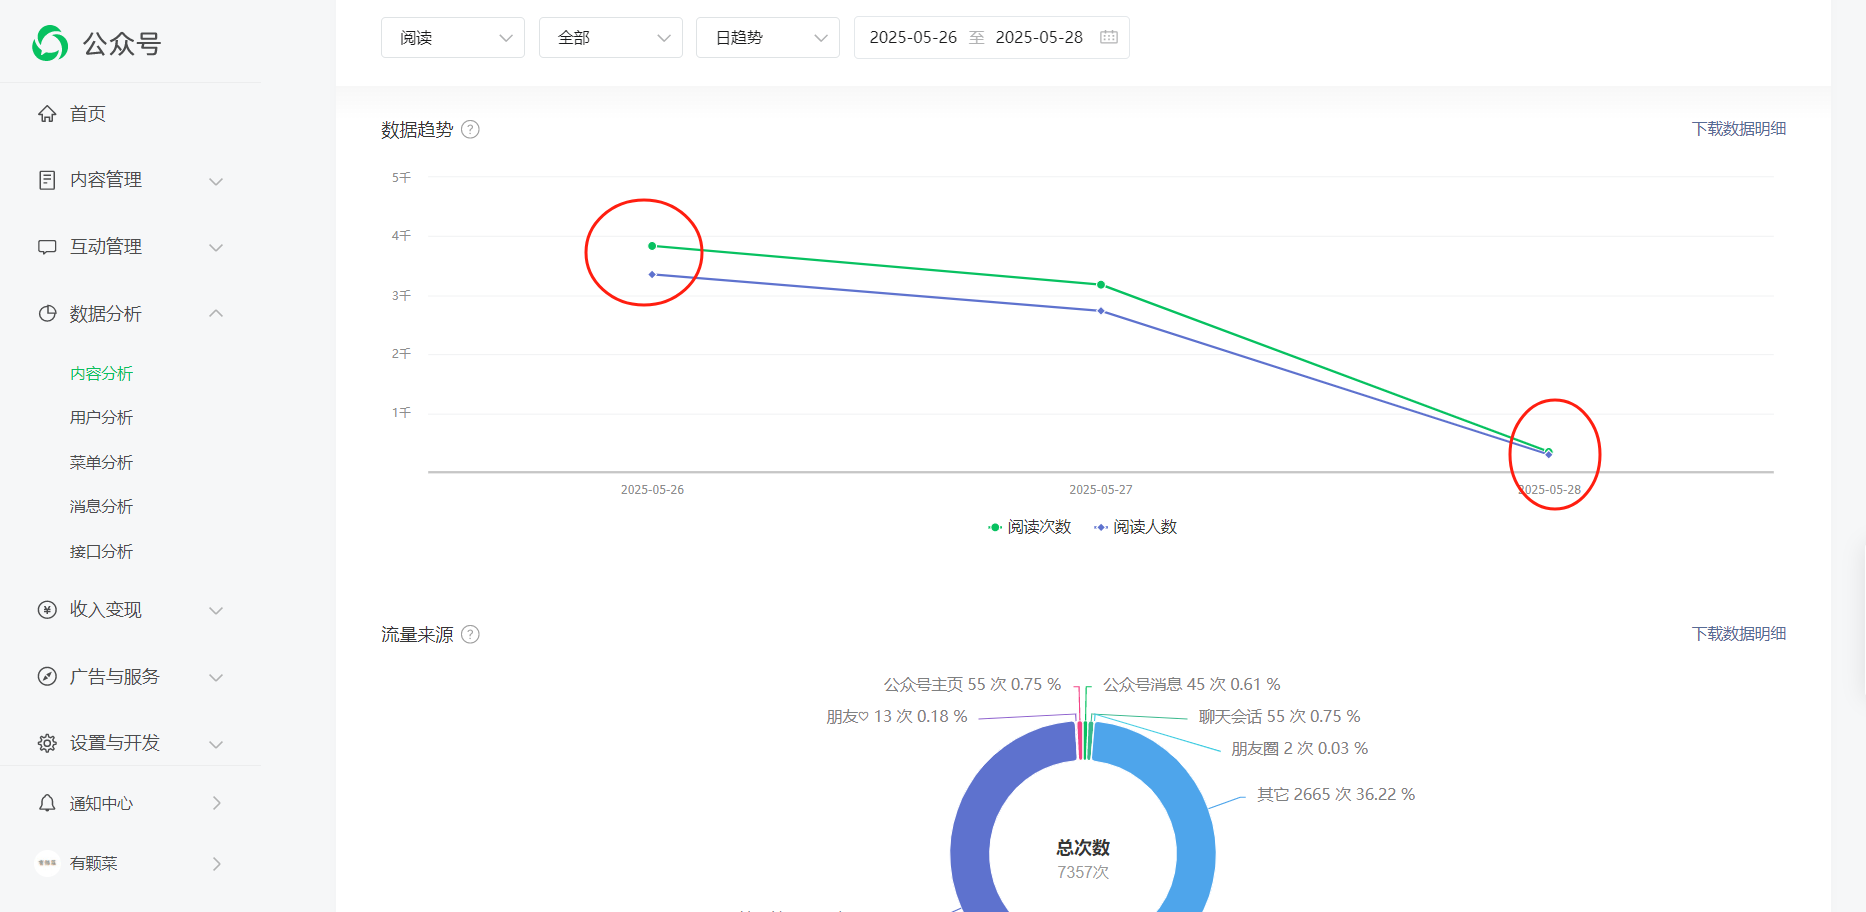Click 内容管理 menu label
The width and height of the screenshot is (1866, 912).
coord(105,180)
